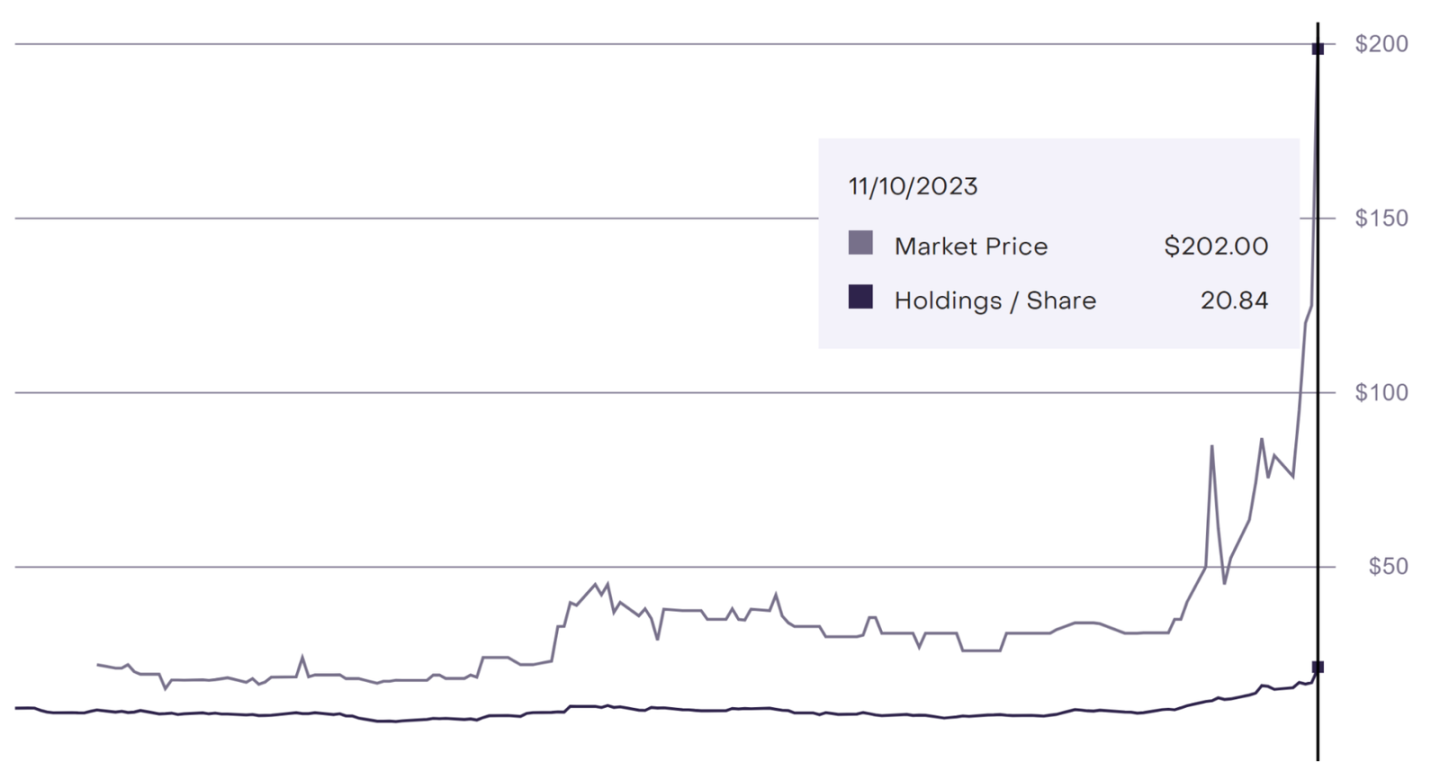Click the Holdings / Share label in tooltip
Image resolution: width=1440 pixels, height=762 pixels.
point(995,300)
